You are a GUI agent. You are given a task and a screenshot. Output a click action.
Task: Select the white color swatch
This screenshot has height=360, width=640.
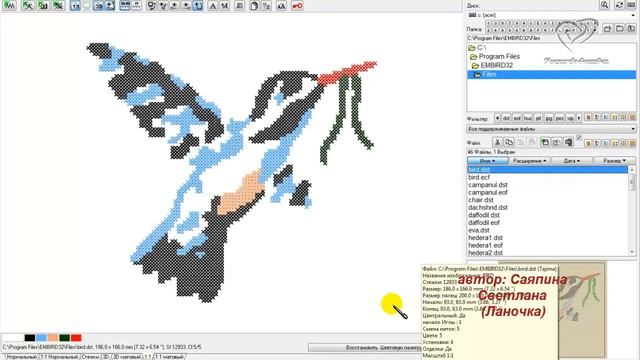click(x=12, y=338)
